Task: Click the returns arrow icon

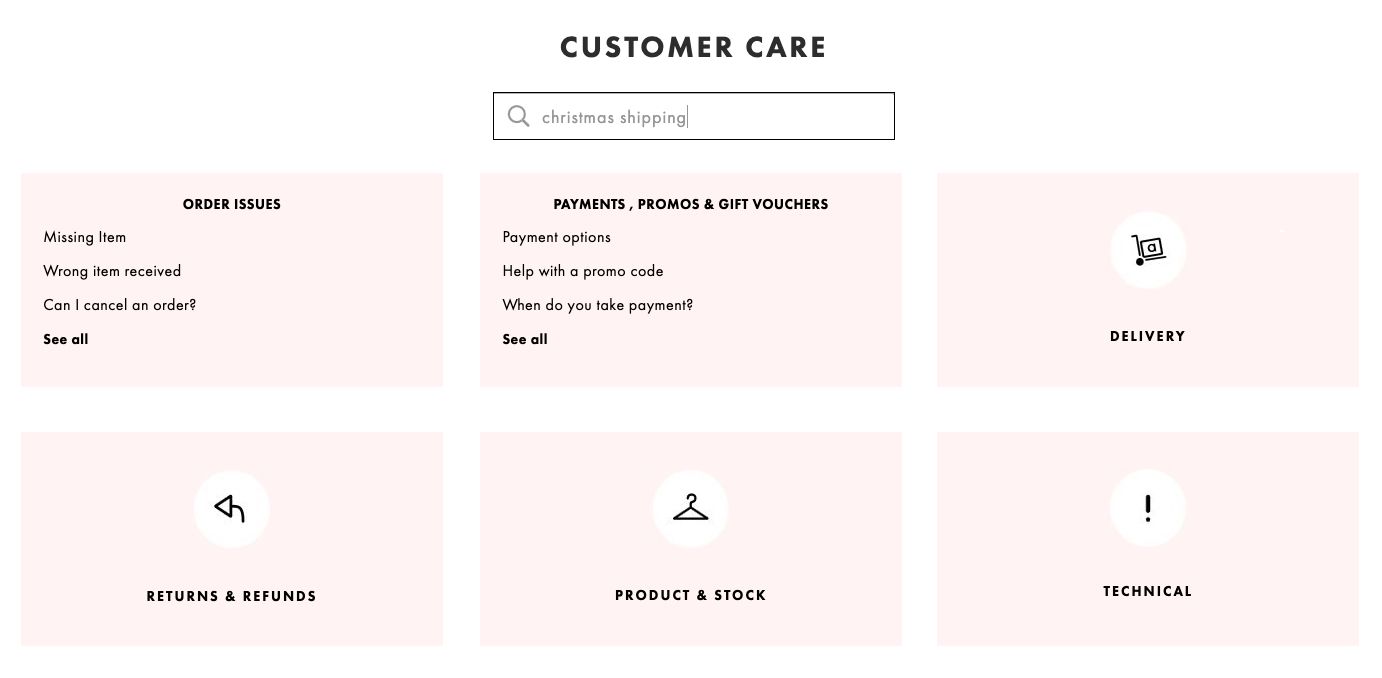Action: pyautogui.click(x=231, y=509)
